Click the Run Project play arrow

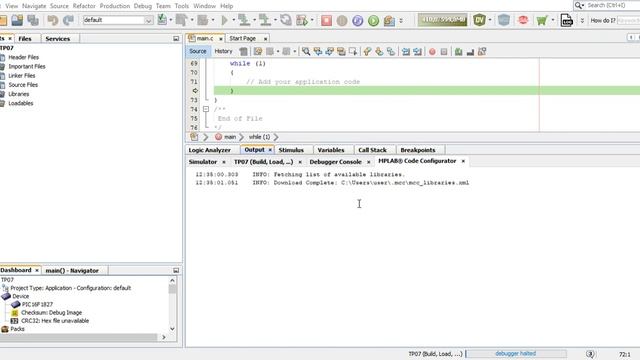pos(224,20)
